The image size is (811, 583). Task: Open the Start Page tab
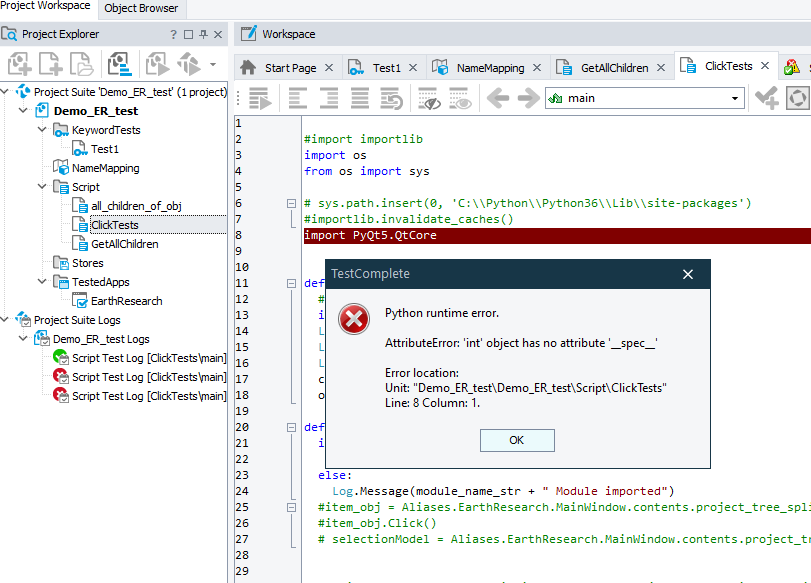(290, 68)
